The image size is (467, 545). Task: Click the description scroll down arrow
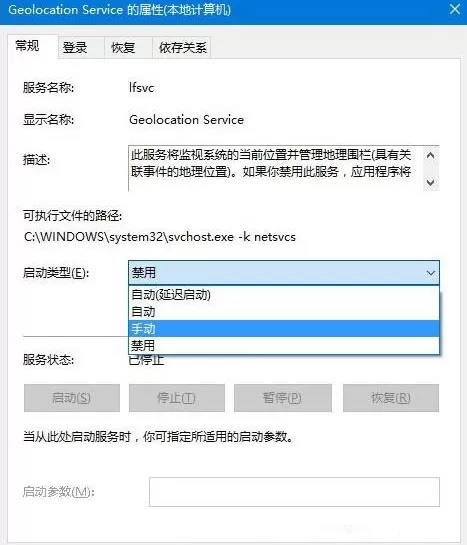(431, 182)
